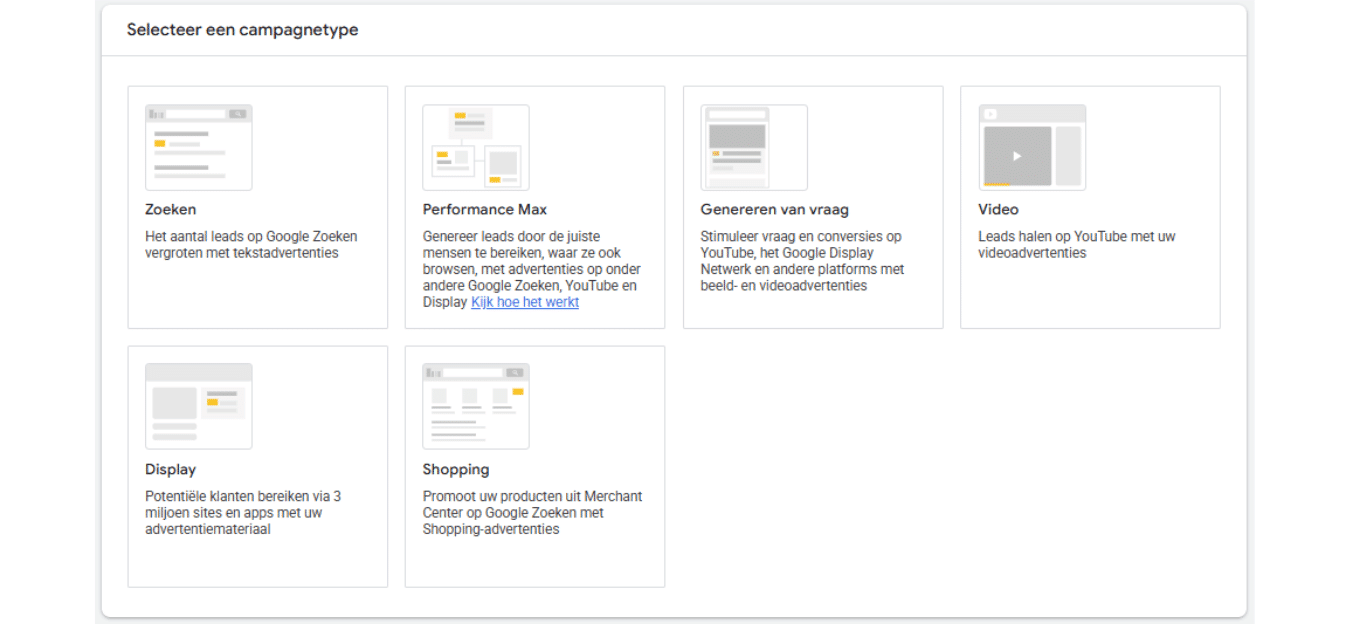The height and width of the screenshot is (624, 1350).
Task: Click description 'Leads halen op YouTube'
Action: [x=1077, y=245]
